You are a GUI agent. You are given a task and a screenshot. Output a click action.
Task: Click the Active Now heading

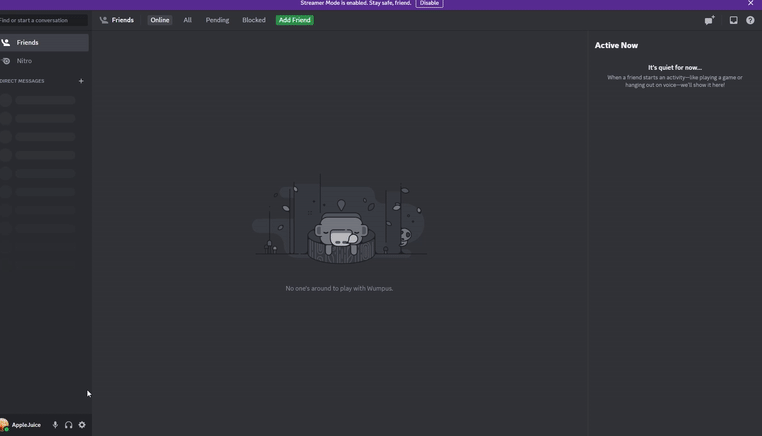pos(616,45)
